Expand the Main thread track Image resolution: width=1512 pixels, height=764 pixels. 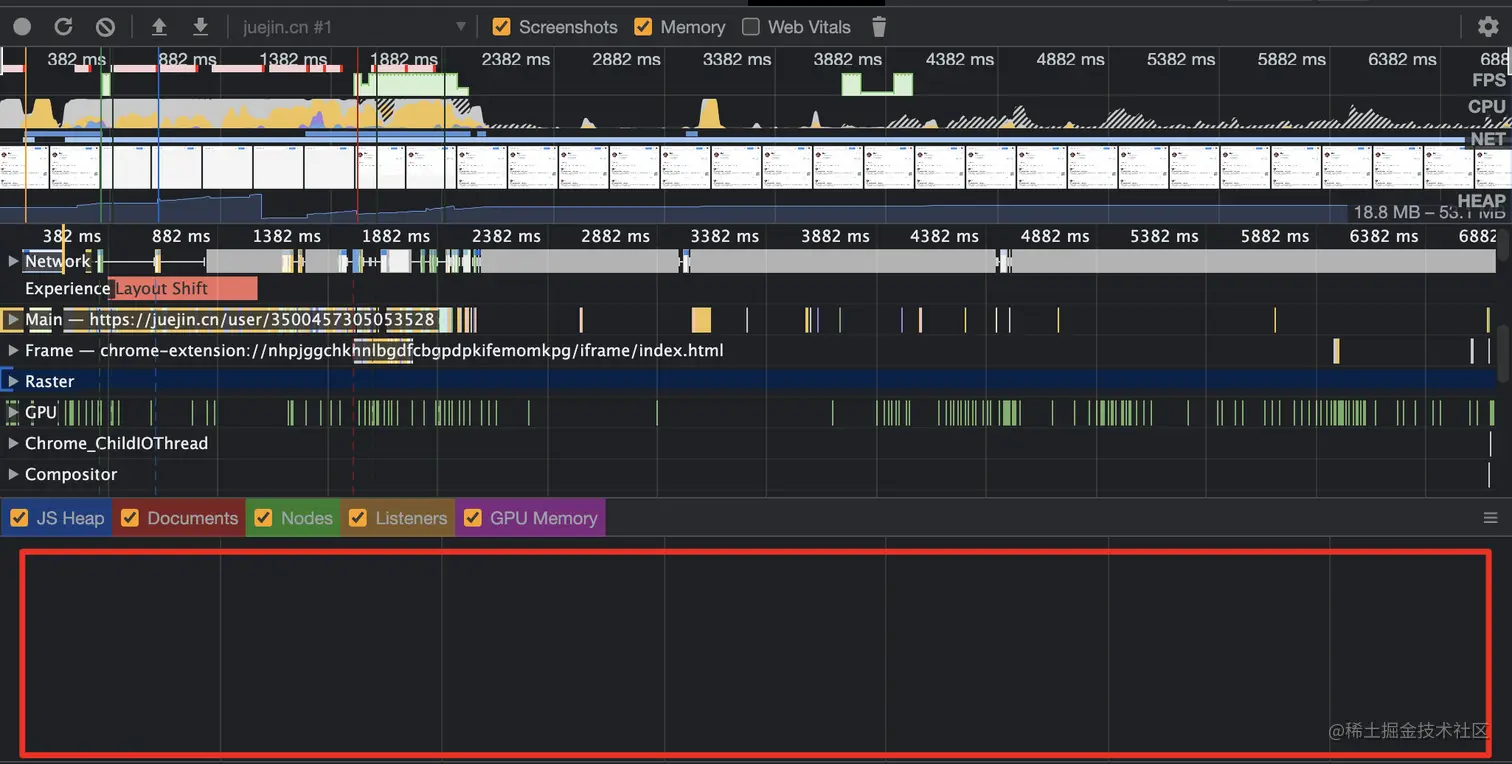(13, 320)
